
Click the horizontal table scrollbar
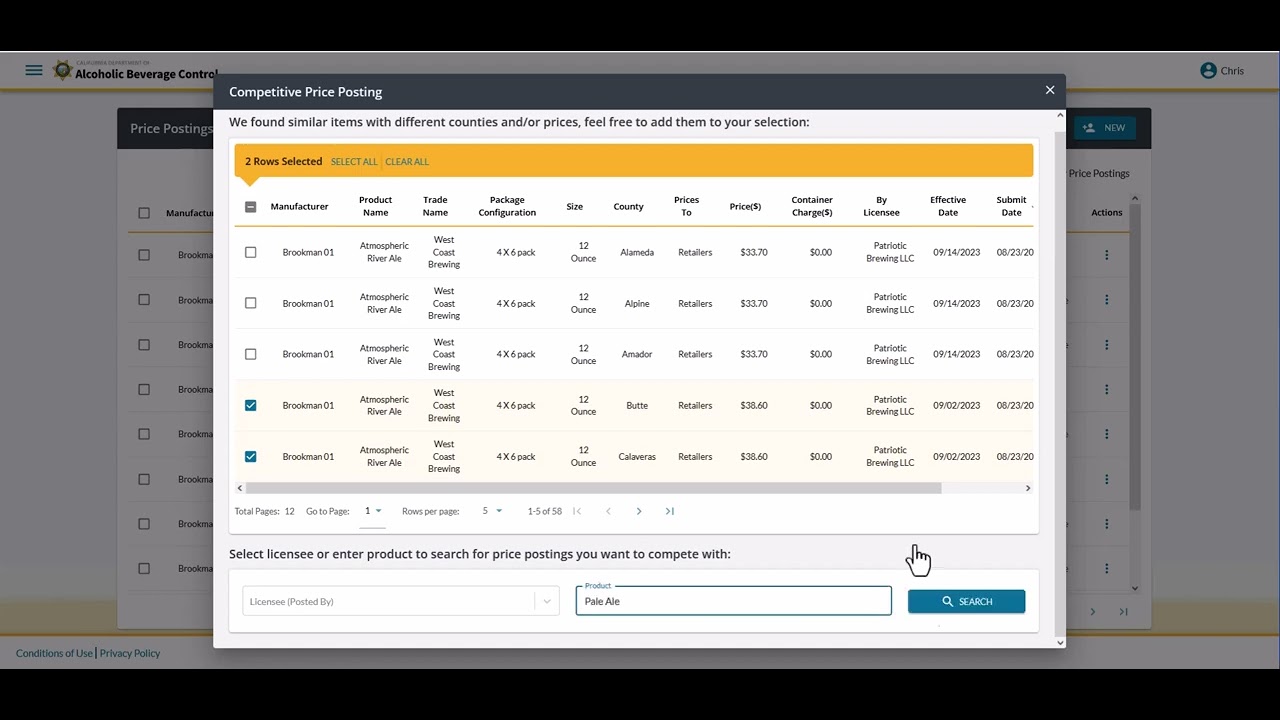[x=593, y=488]
